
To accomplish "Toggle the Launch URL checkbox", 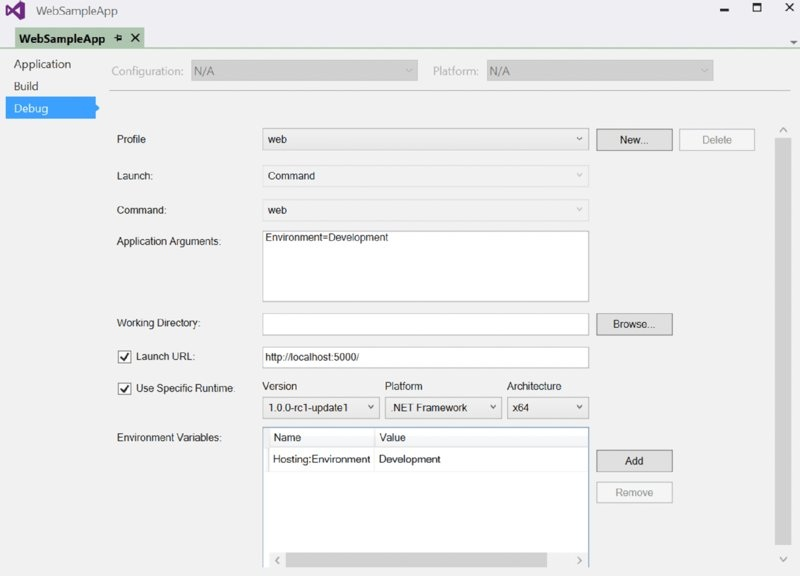I will click(x=124, y=357).
